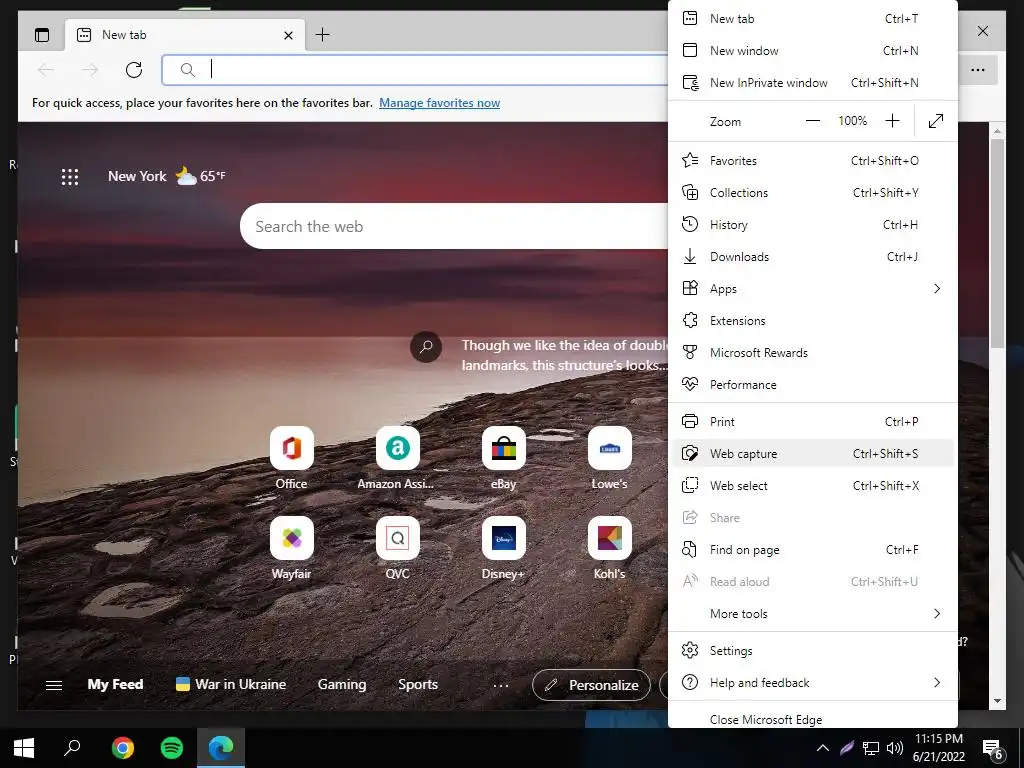Open Collections from the menu
This screenshot has height=768, width=1024.
[x=812, y=193]
